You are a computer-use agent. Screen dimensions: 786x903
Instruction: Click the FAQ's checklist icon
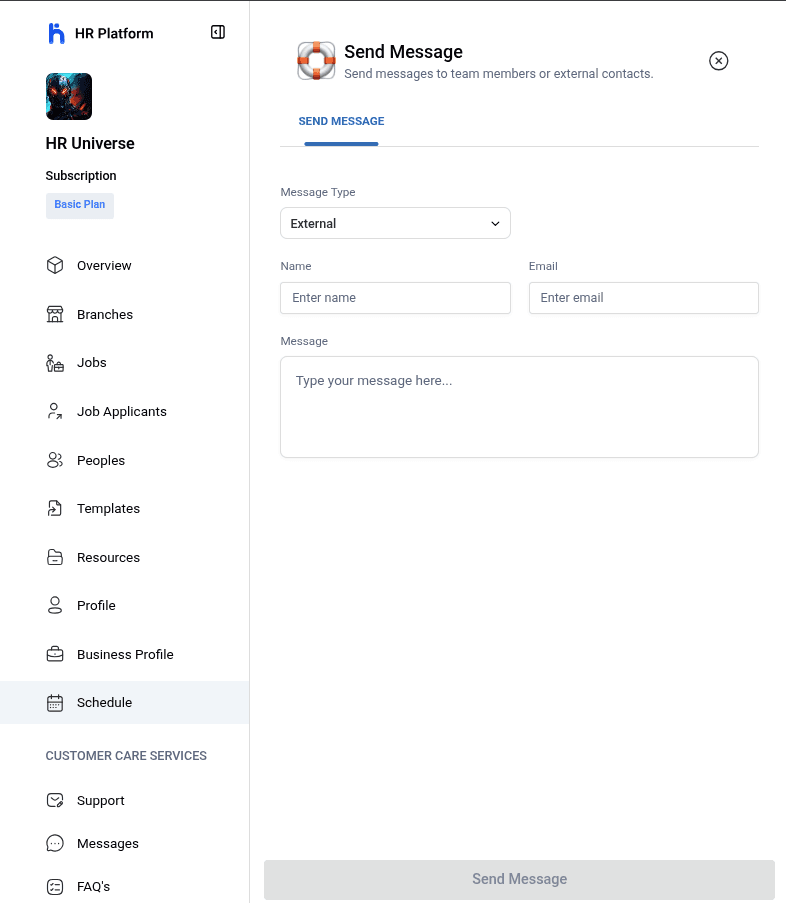(55, 886)
